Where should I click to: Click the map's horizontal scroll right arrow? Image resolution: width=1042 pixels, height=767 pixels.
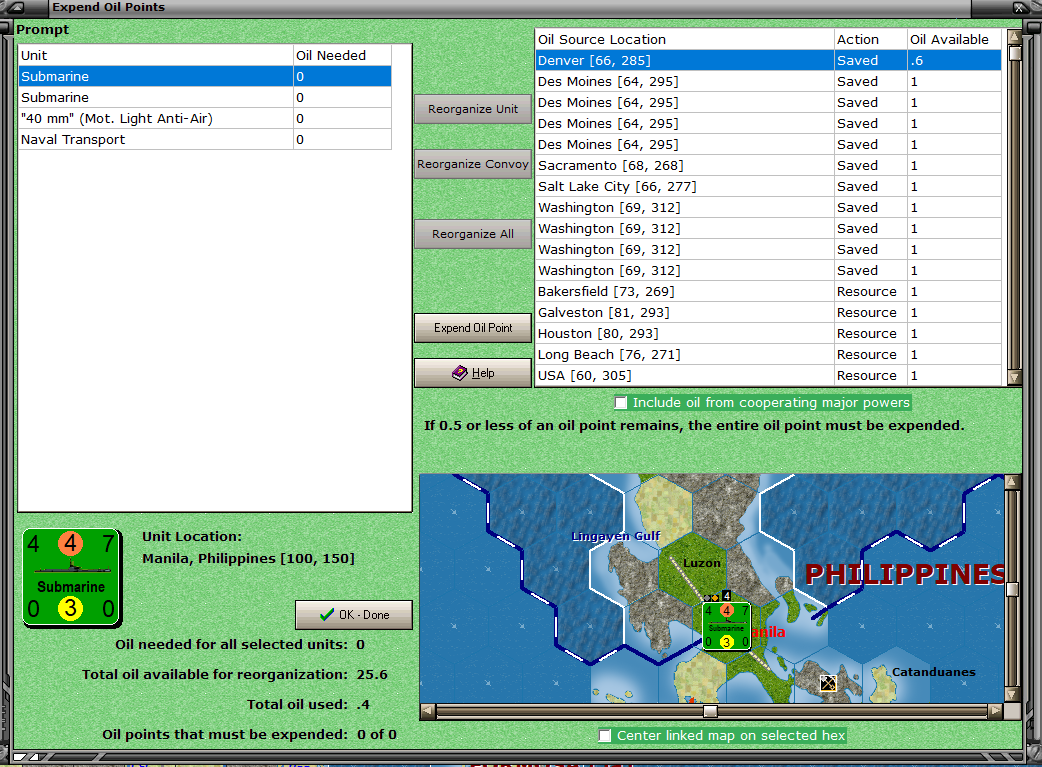click(x=995, y=711)
